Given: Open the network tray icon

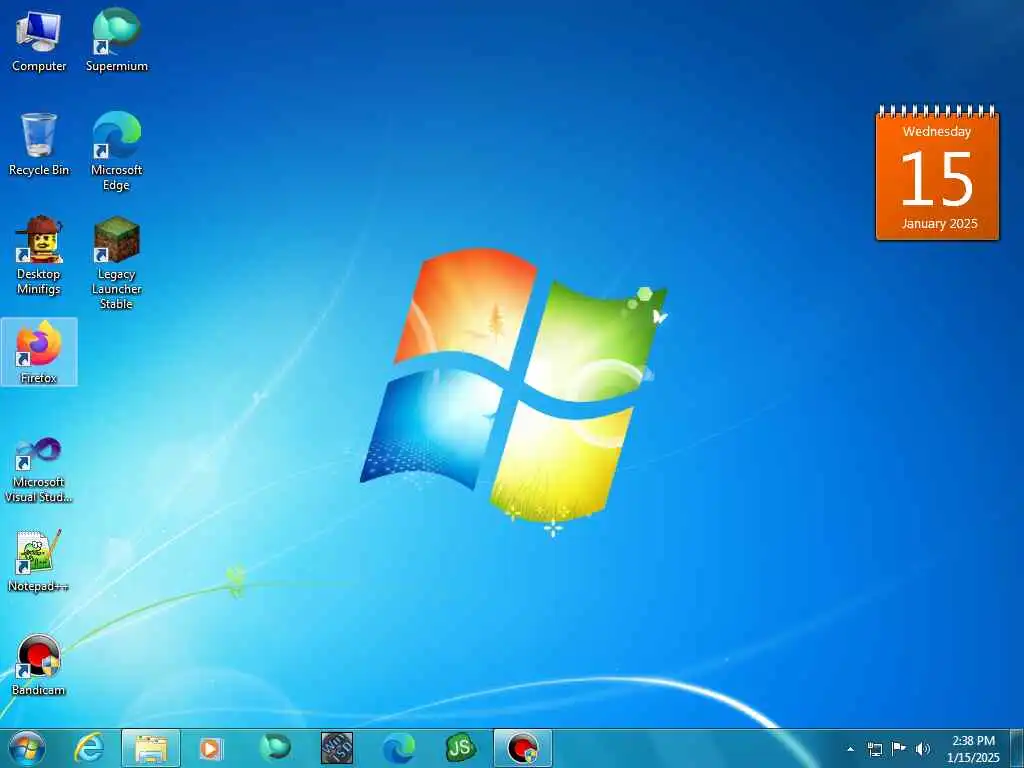Looking at the screenshot, I should coord(874,749).
